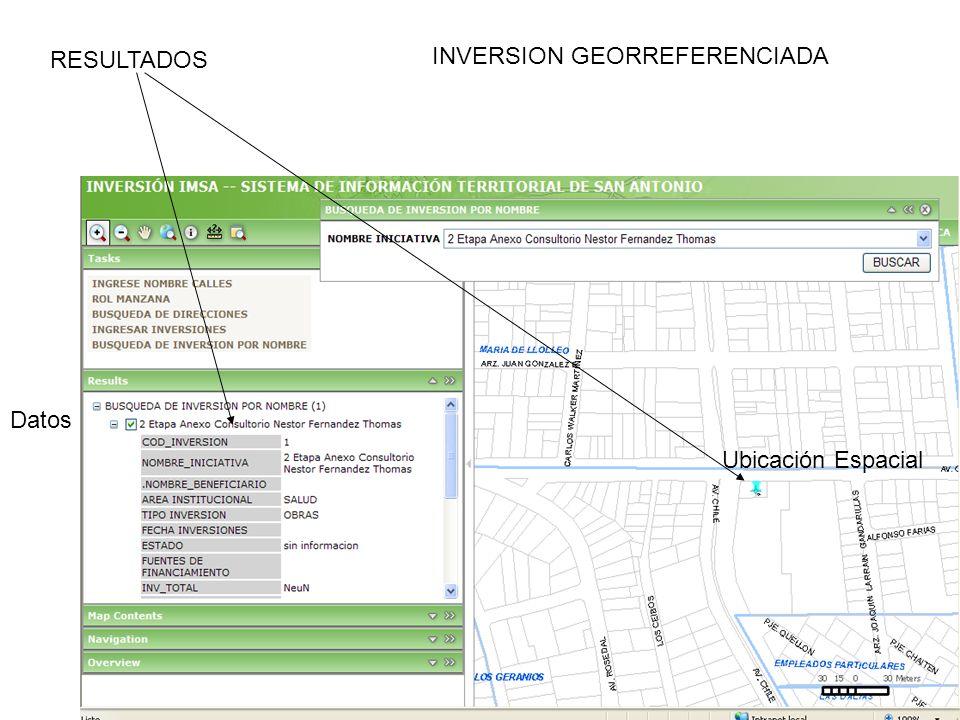Click the LOS GERANIOS map label
The width and height of the screenshot is (960, 720).
(x=509, y=677)
